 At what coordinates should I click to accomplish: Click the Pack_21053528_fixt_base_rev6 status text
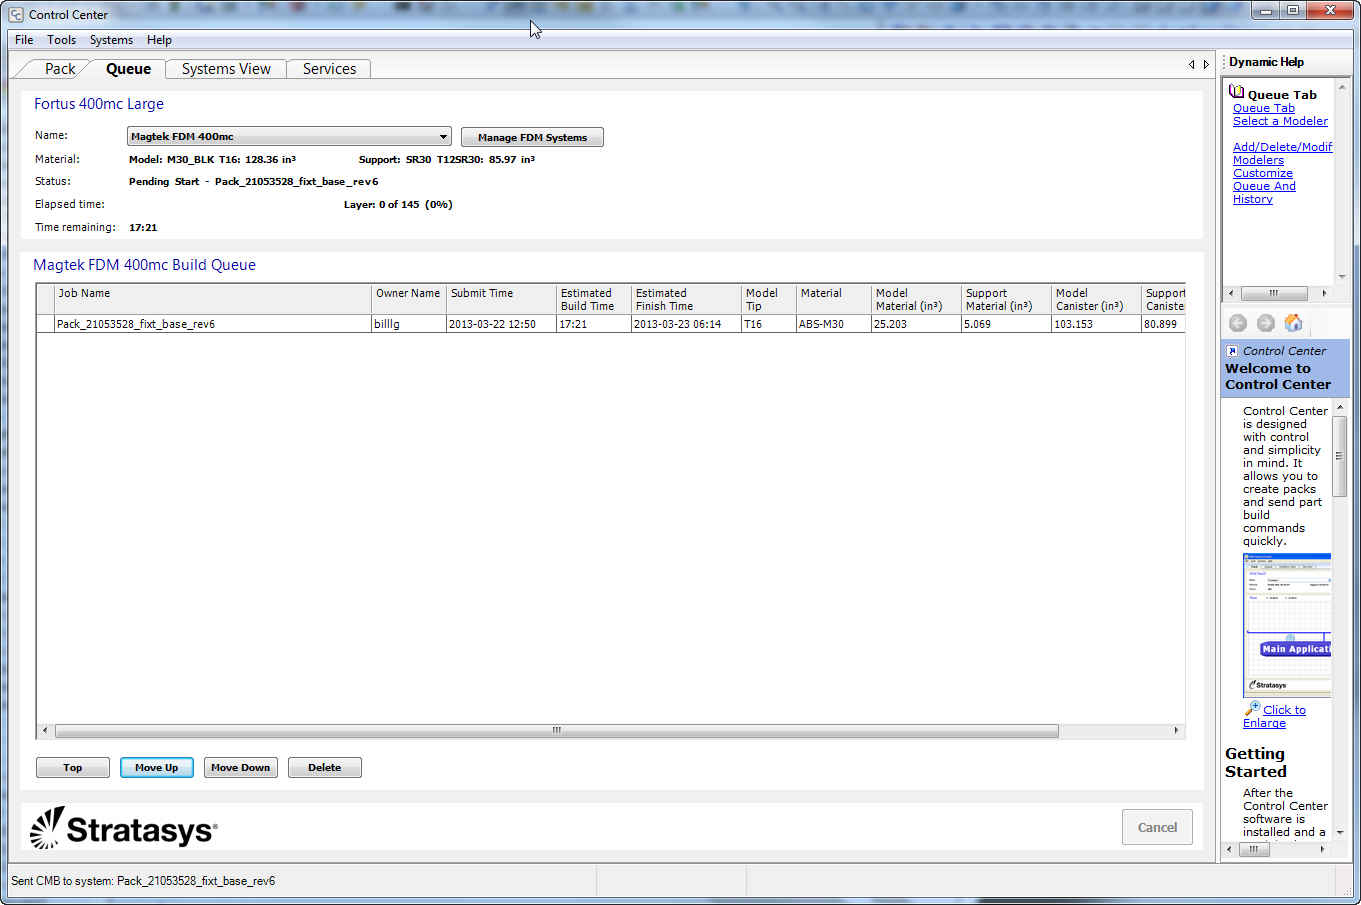point(296,182)
